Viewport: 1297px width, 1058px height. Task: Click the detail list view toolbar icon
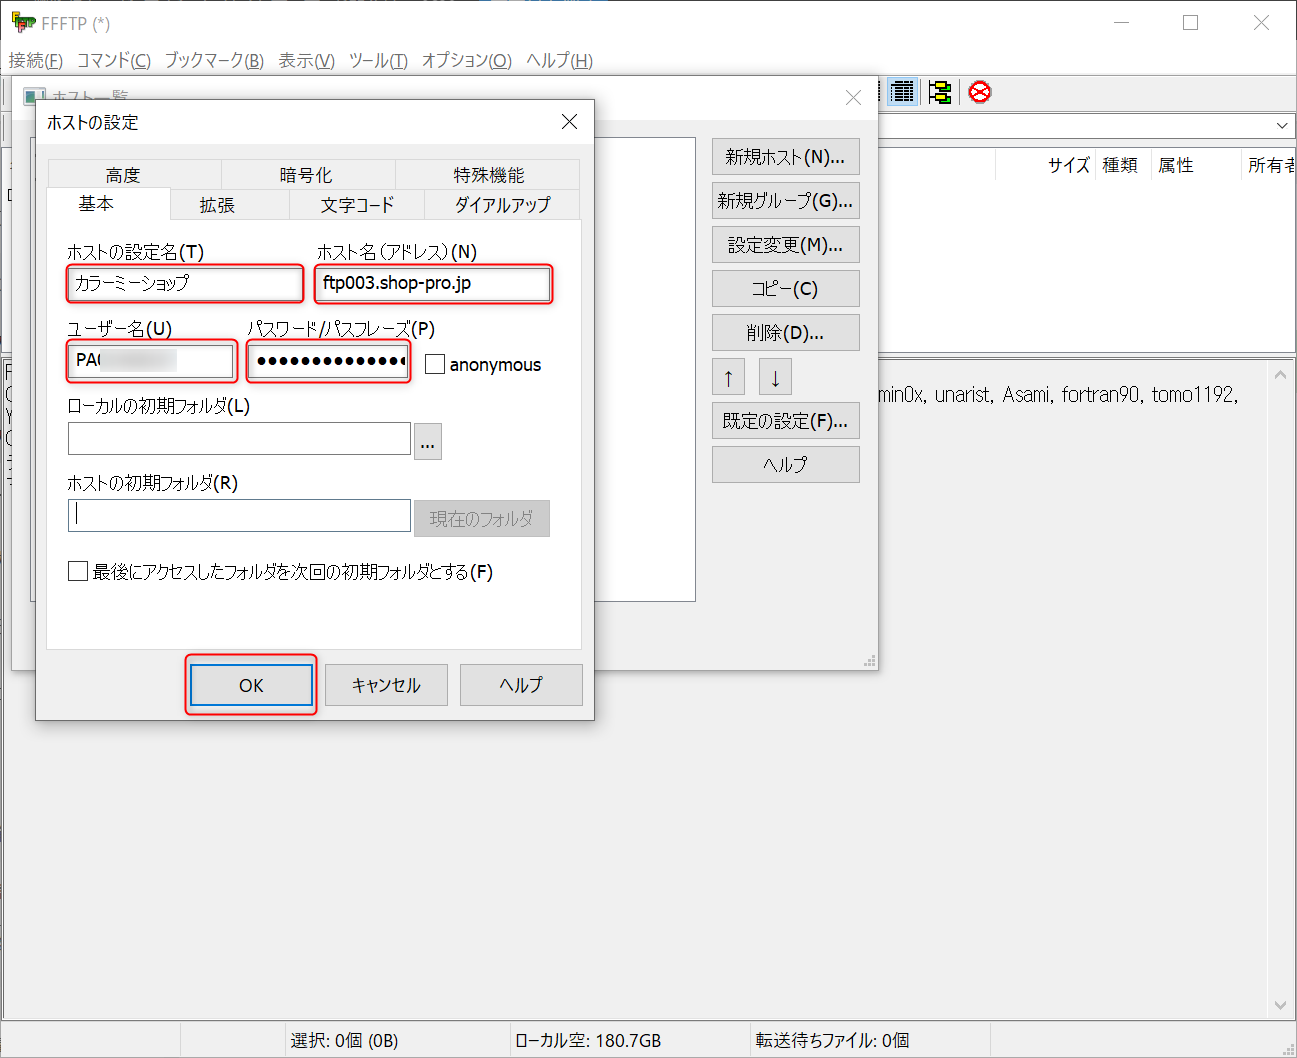[x=902, y=92]
